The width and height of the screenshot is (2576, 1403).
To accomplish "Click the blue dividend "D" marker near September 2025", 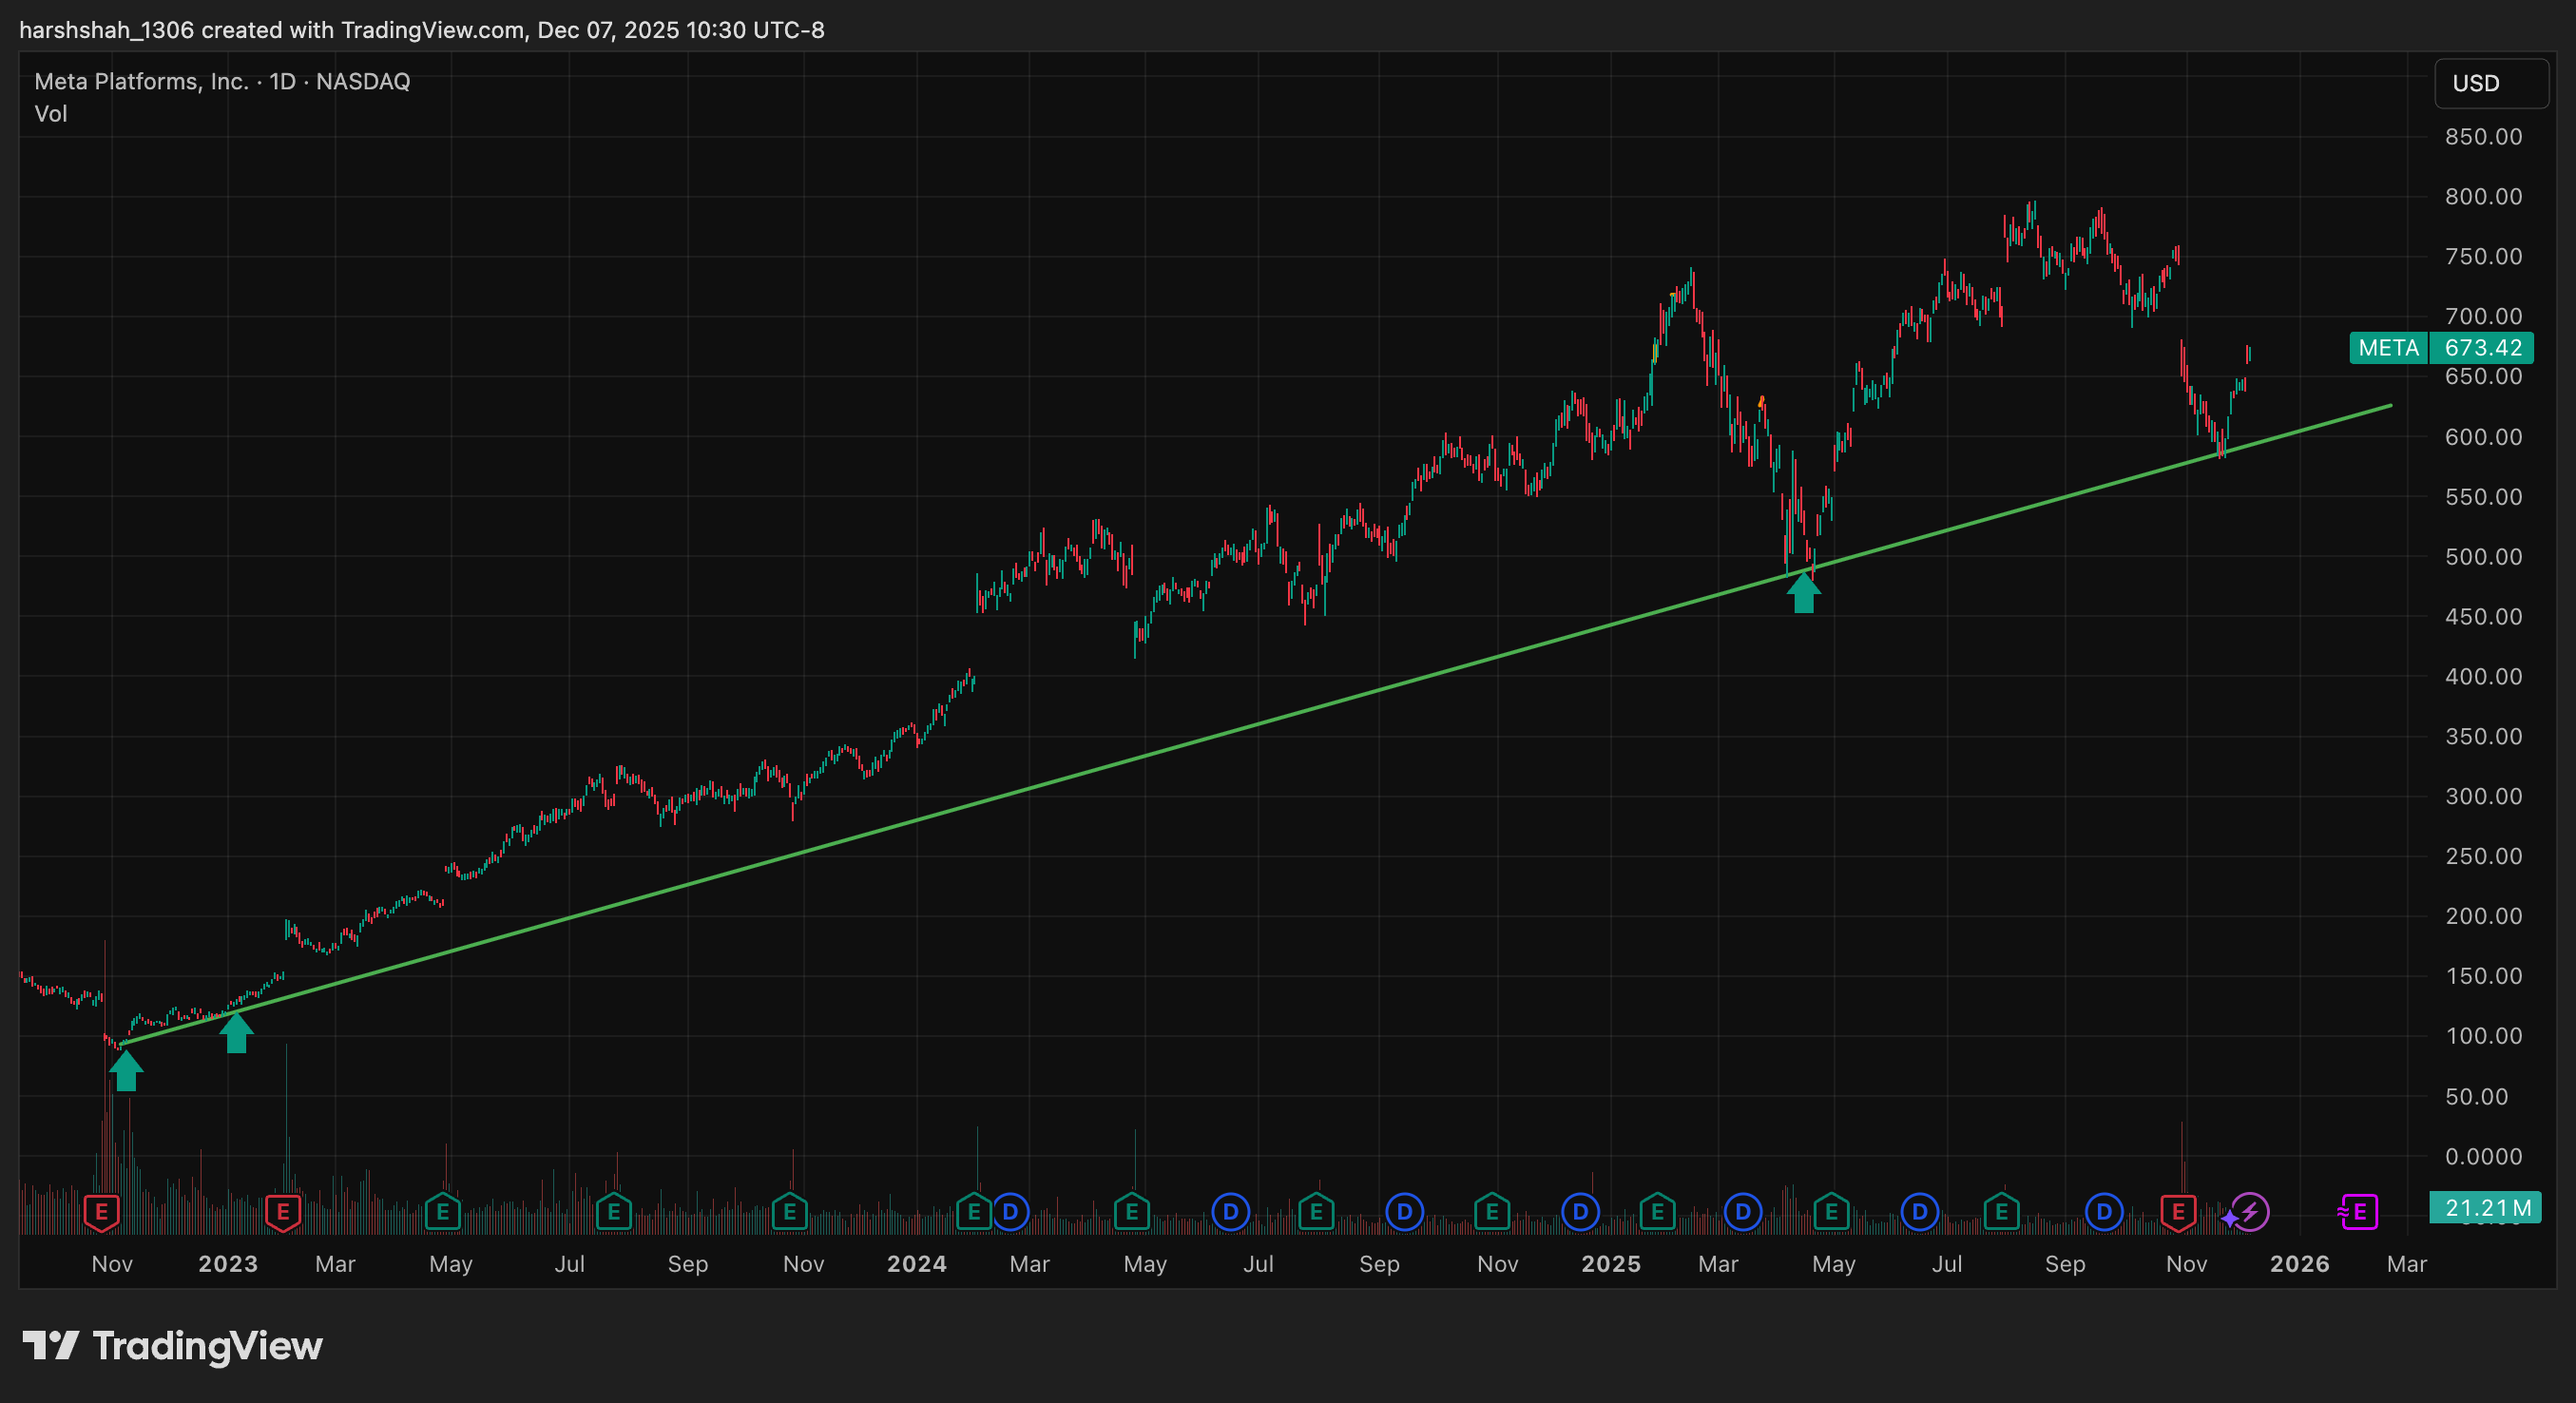I will click(2104, 1211).
